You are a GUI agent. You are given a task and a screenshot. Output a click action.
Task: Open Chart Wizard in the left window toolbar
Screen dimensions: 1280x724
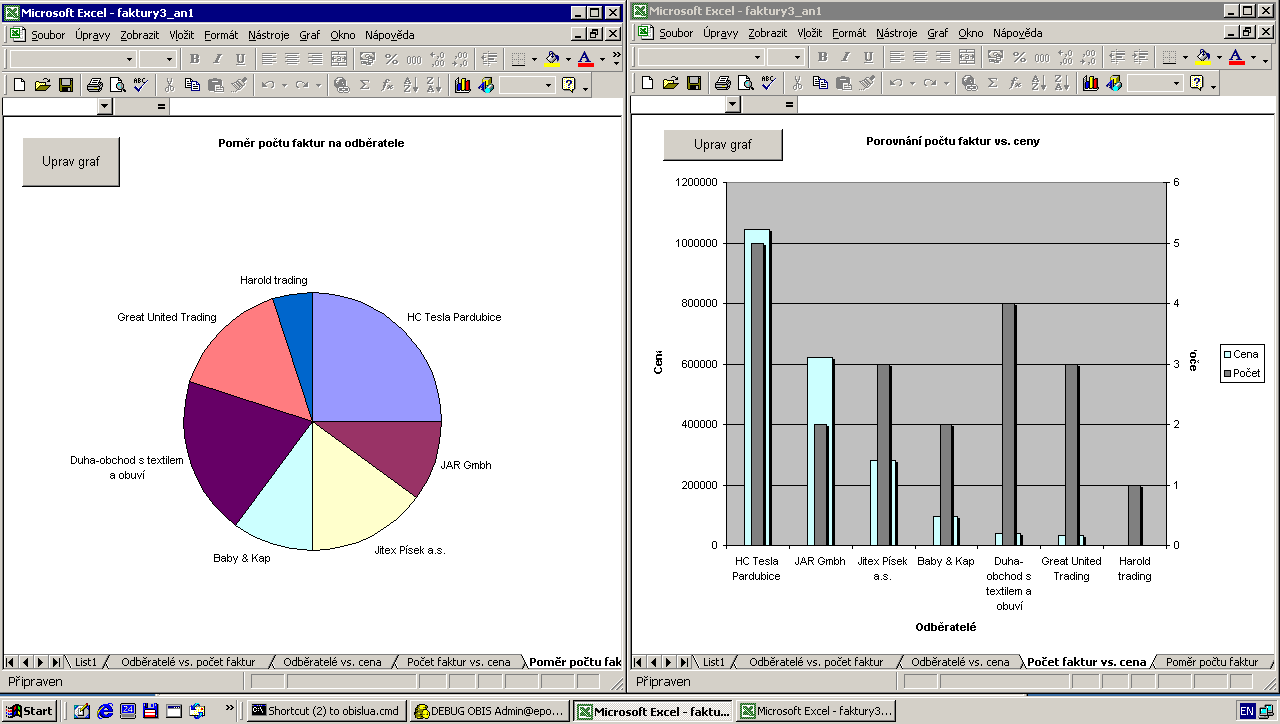click(x=462, y=85)
